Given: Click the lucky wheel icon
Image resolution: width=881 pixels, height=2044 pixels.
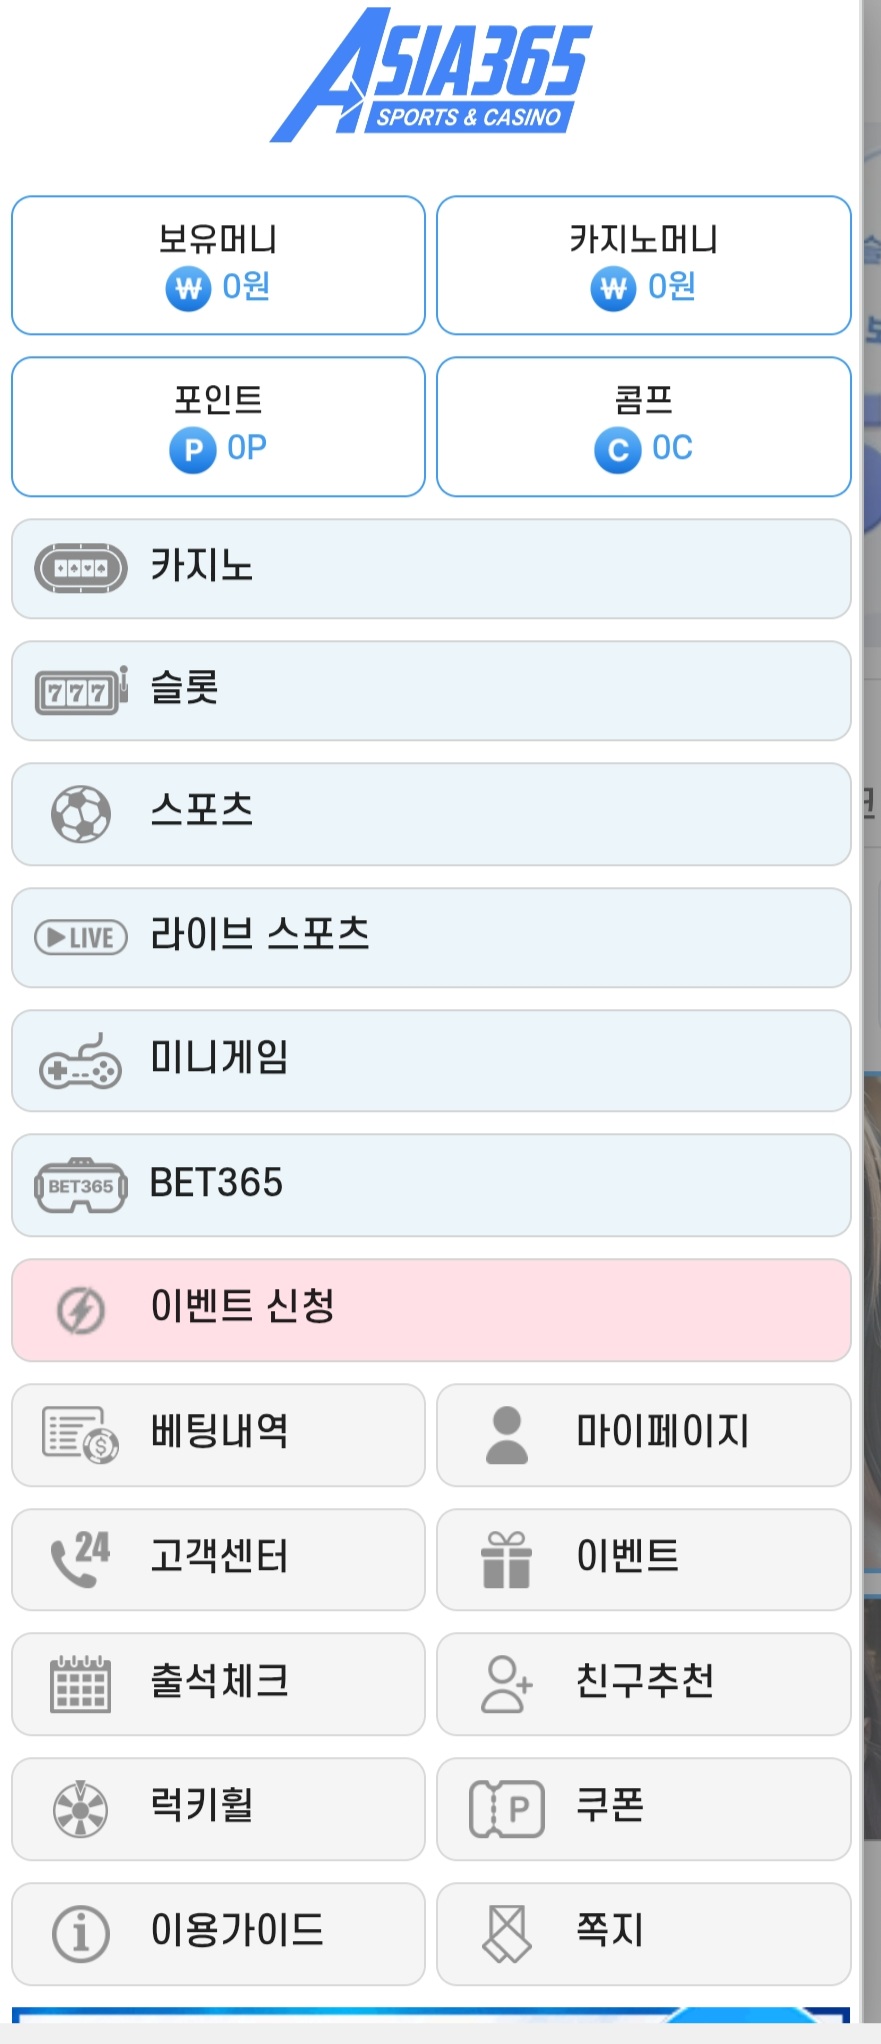Looking at the screenshot, I should 81,1809.
